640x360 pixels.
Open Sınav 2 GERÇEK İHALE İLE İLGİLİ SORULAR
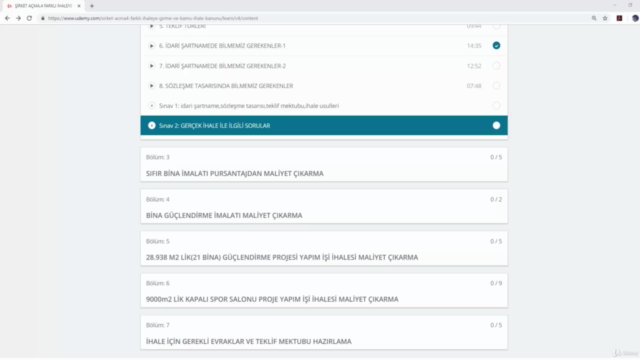(214, 126)
